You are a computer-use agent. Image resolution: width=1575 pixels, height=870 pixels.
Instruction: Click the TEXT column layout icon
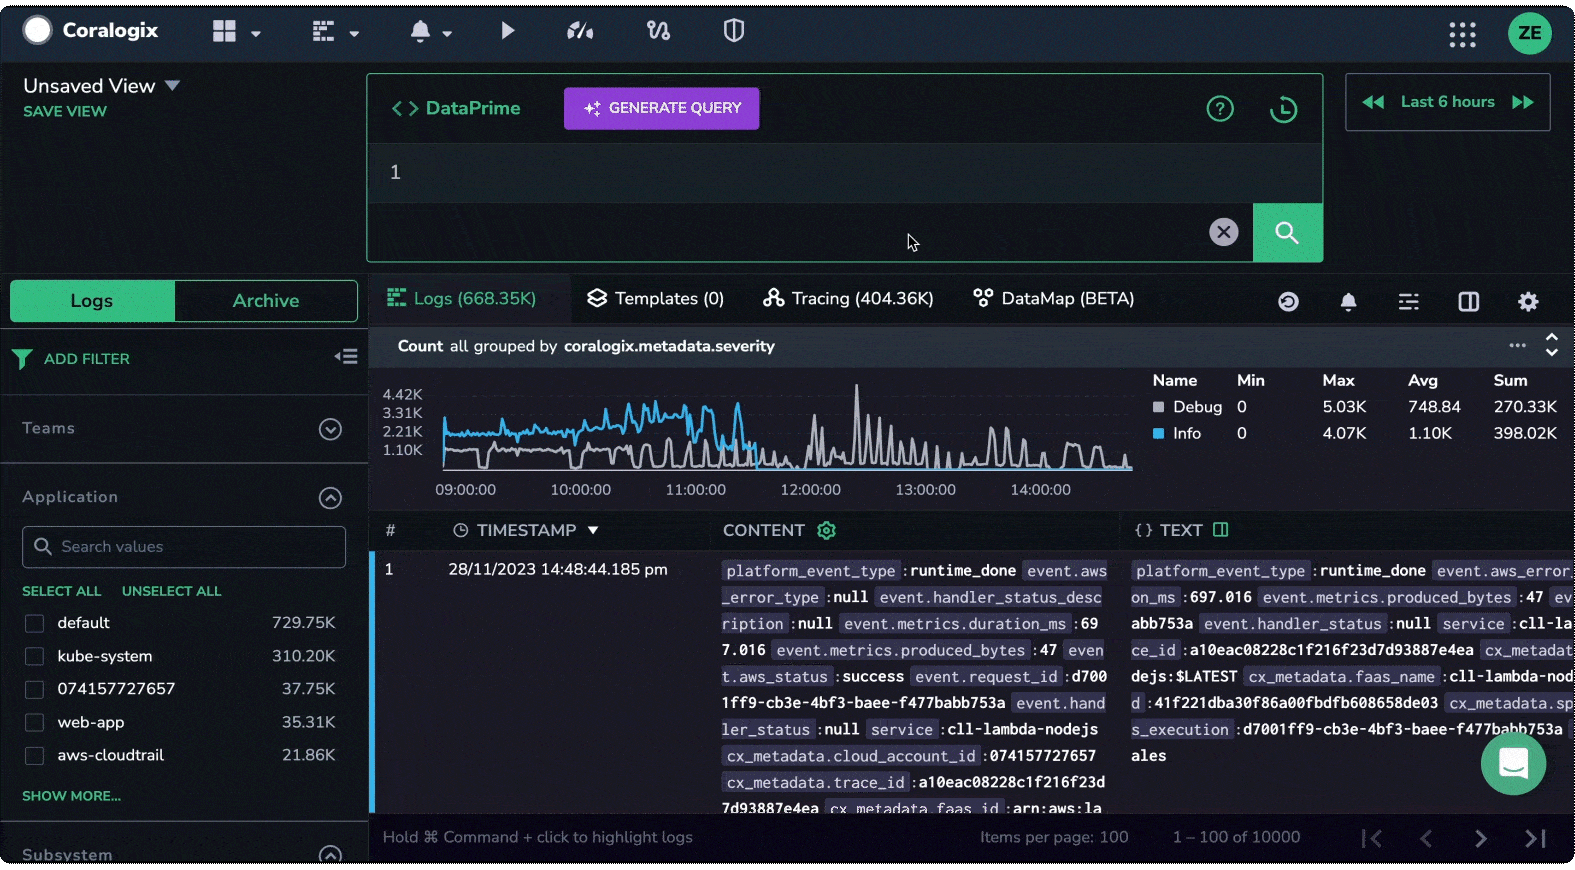(x=1220, y=530)
